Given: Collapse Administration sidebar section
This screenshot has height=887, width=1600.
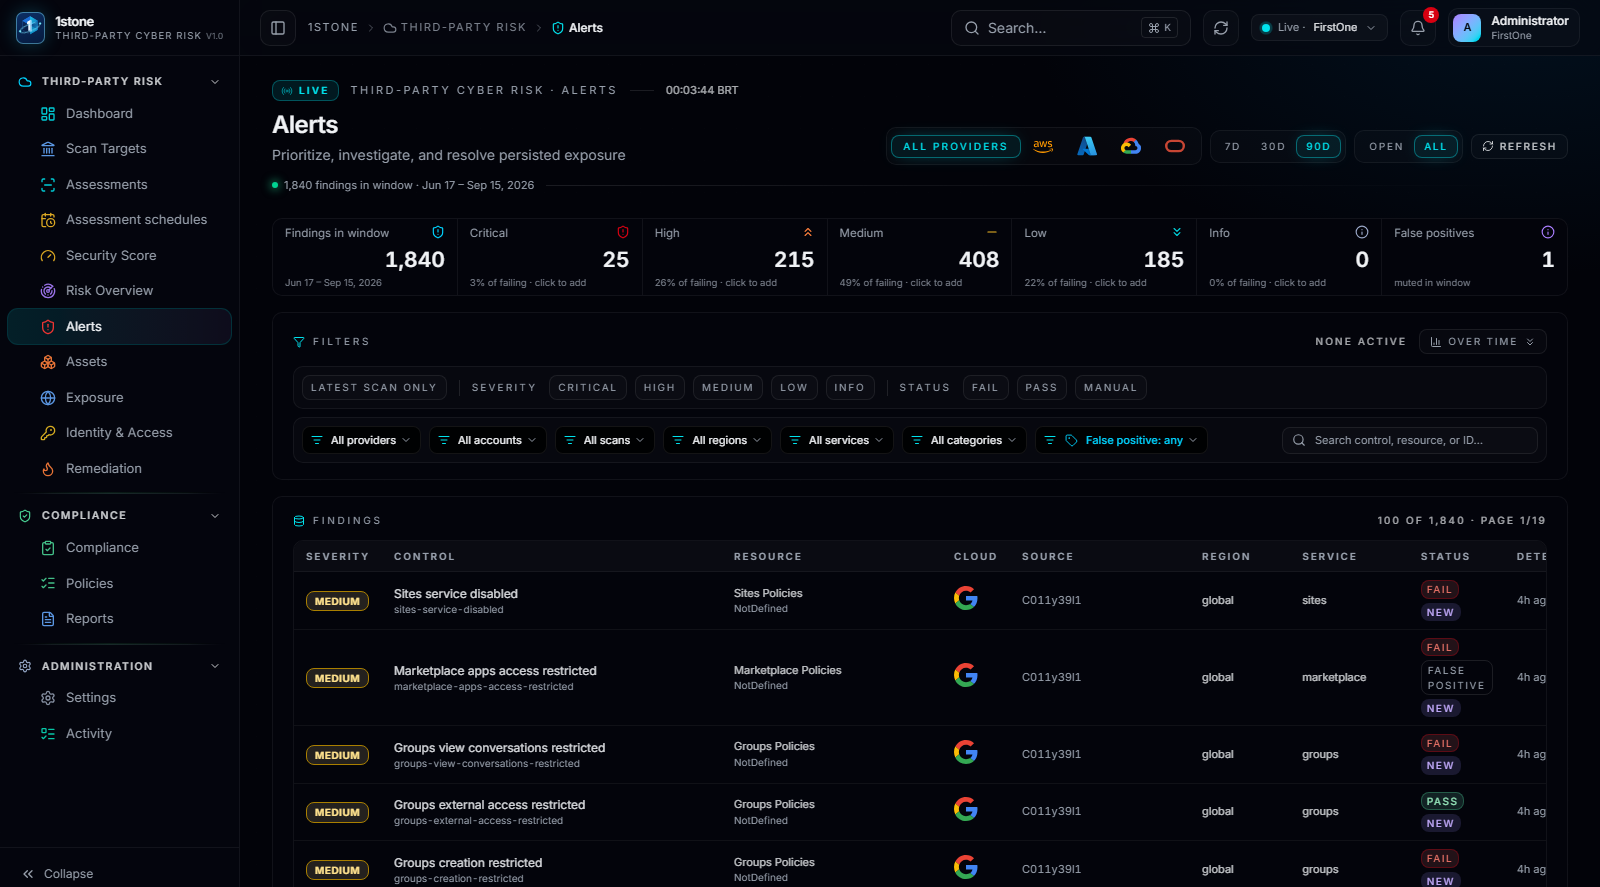Looking at the screenshot, I should pyautogui.click(x=215, y=667).
